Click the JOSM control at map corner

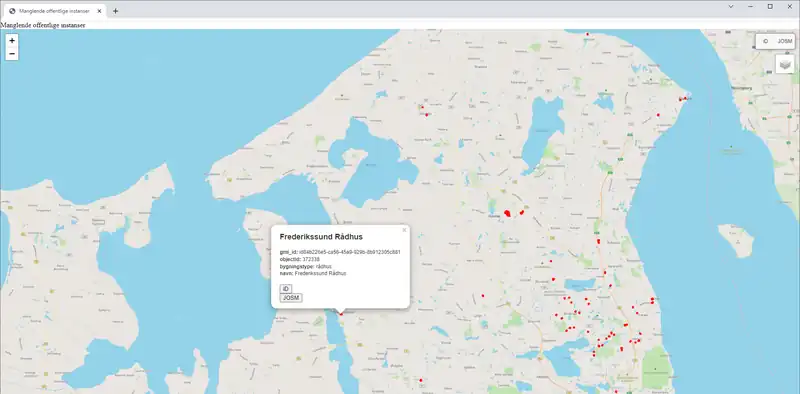785,41
